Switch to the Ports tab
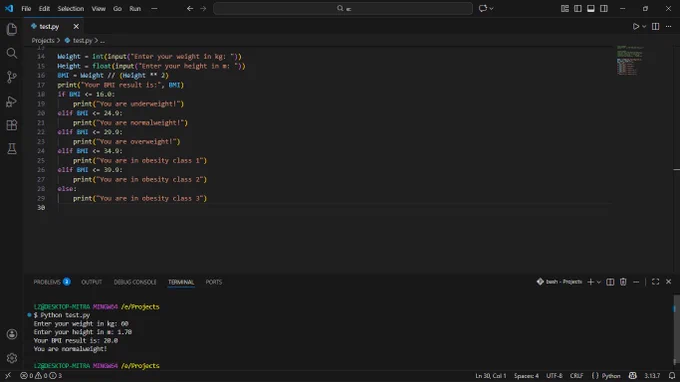The image size is (680, 382). (x=214, y=282)
